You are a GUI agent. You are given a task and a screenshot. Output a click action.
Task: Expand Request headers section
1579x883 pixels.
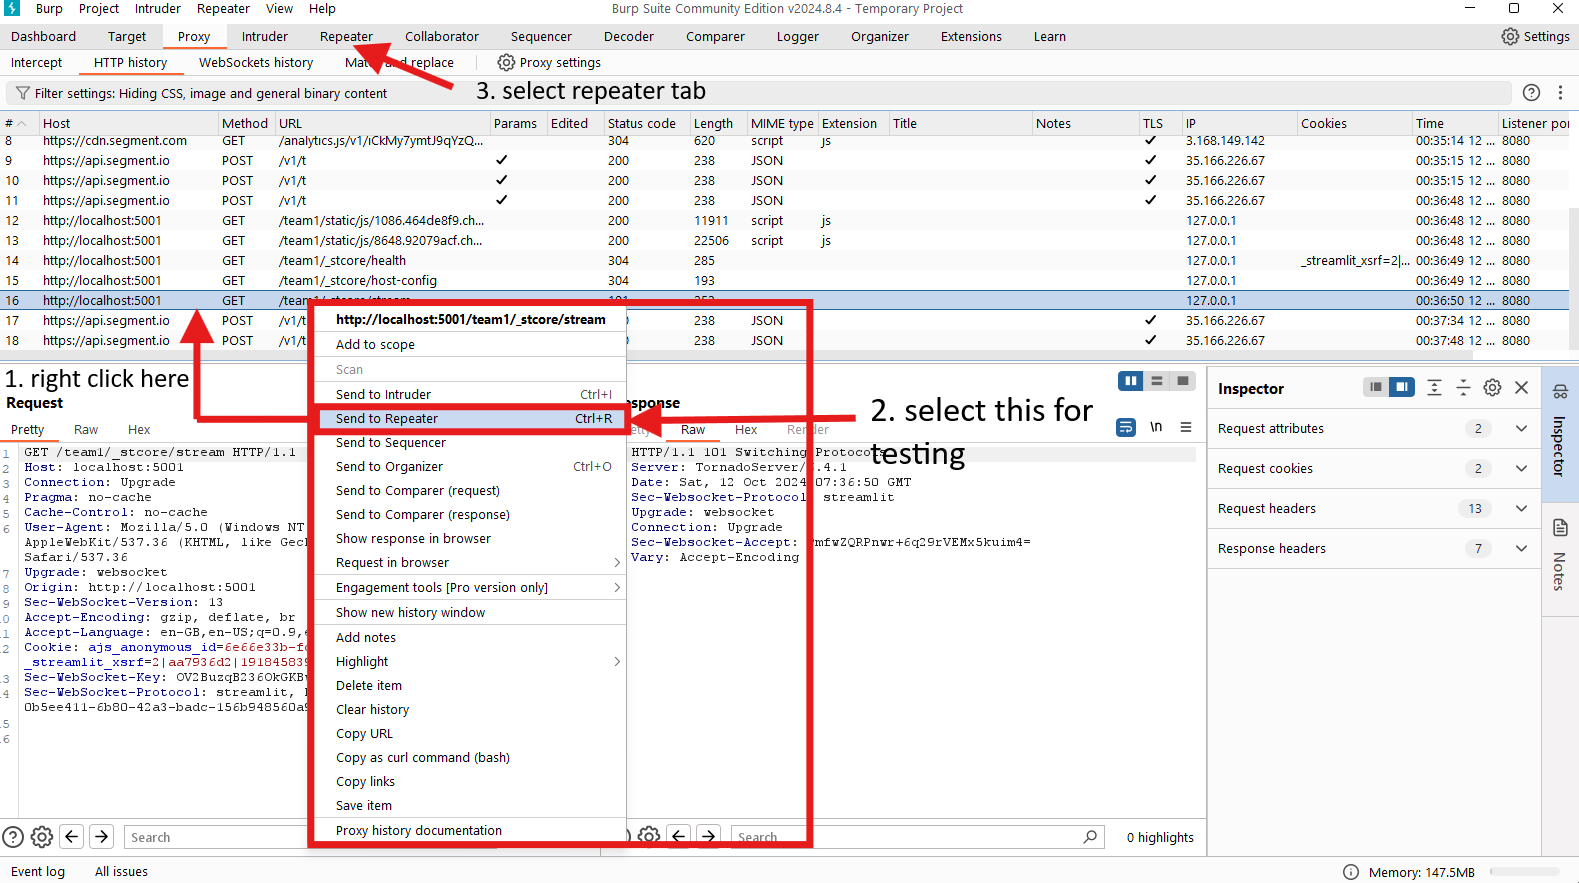tap(1521, 508)
